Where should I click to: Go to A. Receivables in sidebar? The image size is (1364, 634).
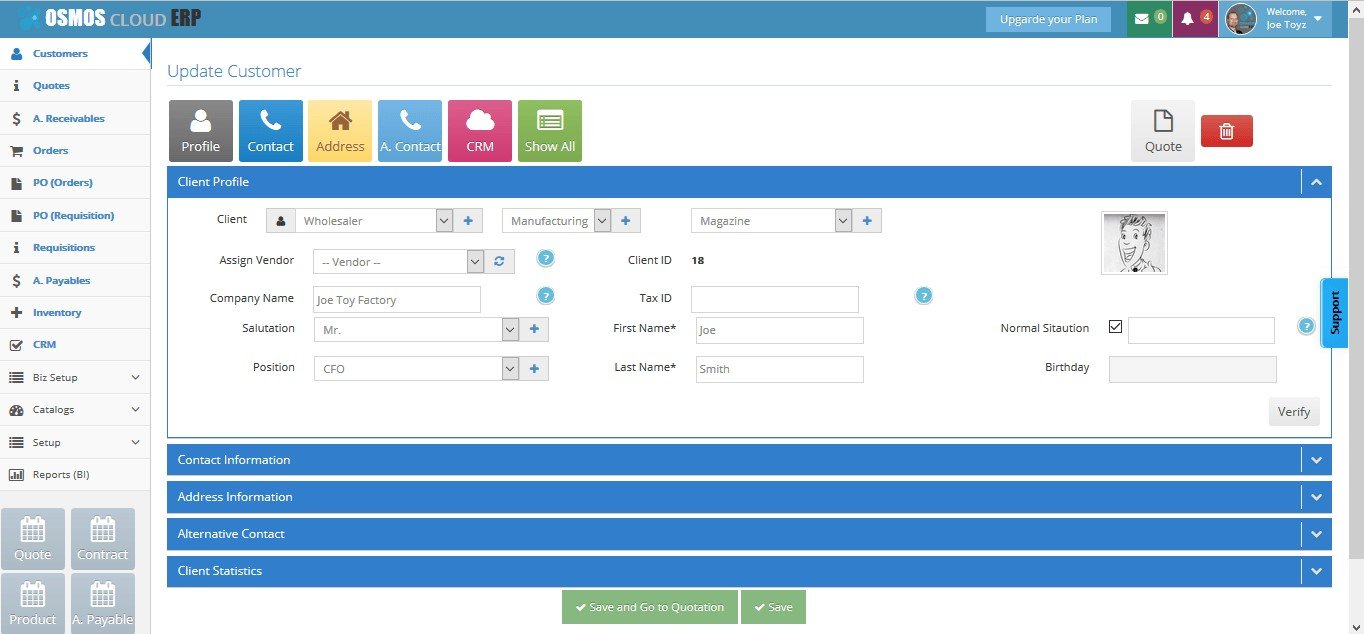tap(75, 118)
